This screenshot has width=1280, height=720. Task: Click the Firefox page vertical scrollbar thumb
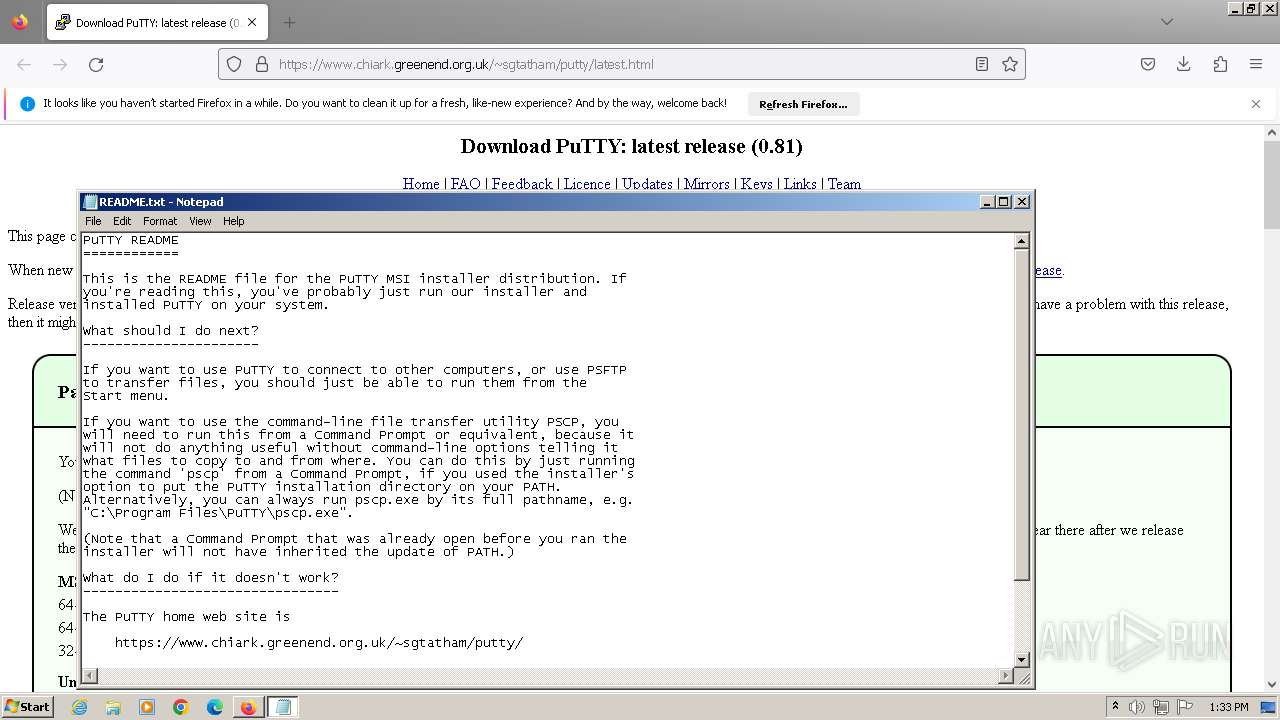(x=1272, y=186)
